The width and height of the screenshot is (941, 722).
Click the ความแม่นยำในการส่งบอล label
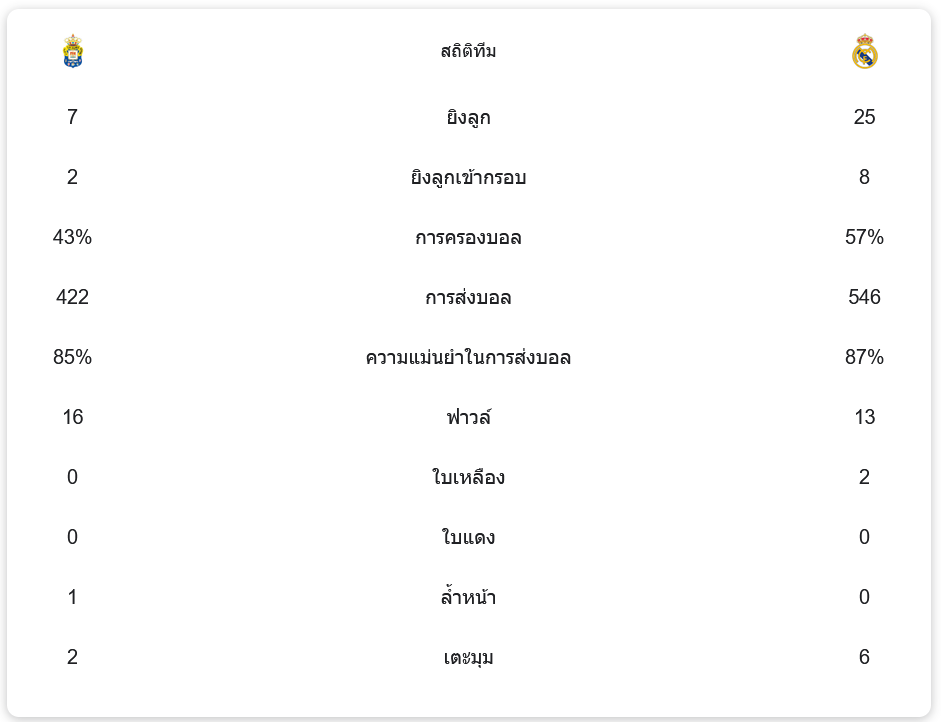pos(468,357)
